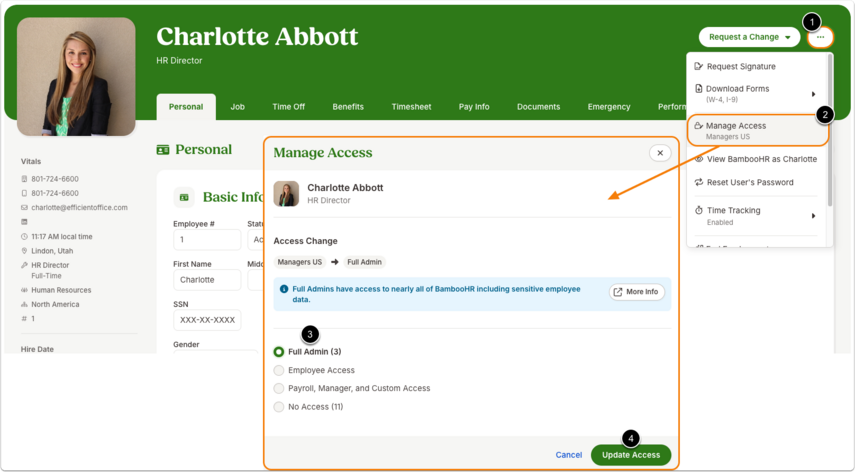Click the Hire Date label in the sidebar
Screen dimensions: 855x472
pos(37,349)
